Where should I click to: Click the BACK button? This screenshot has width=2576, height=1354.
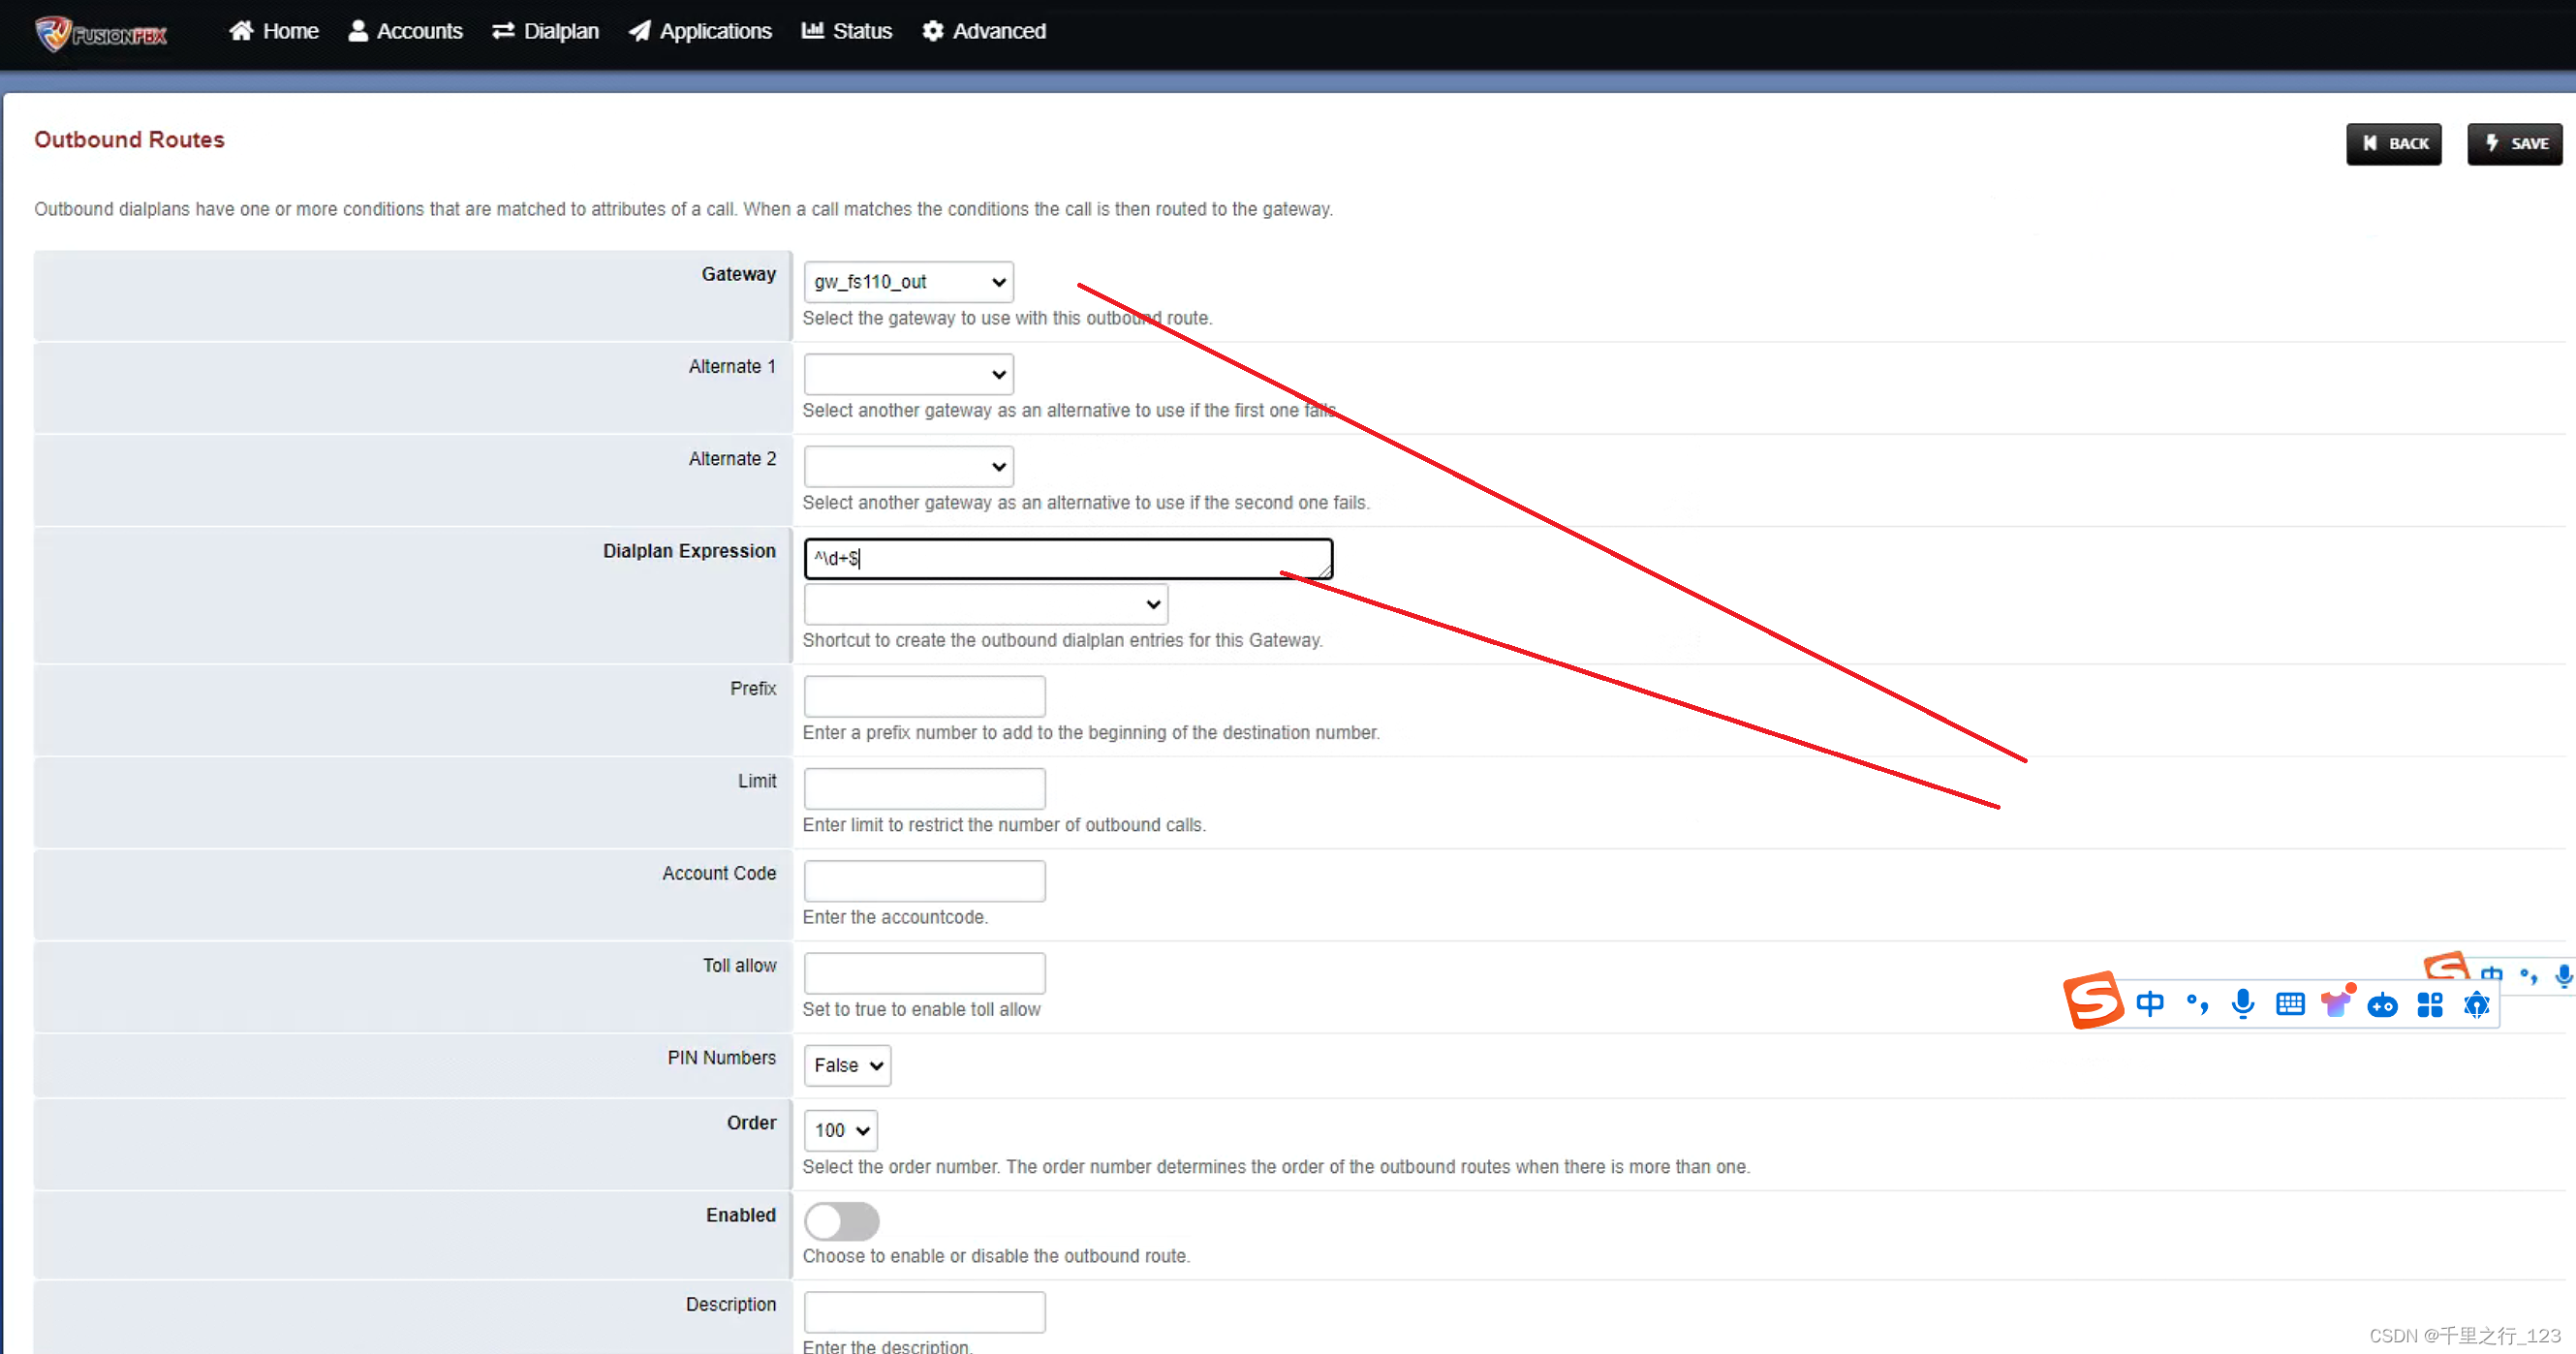[x=2393, y=144]
